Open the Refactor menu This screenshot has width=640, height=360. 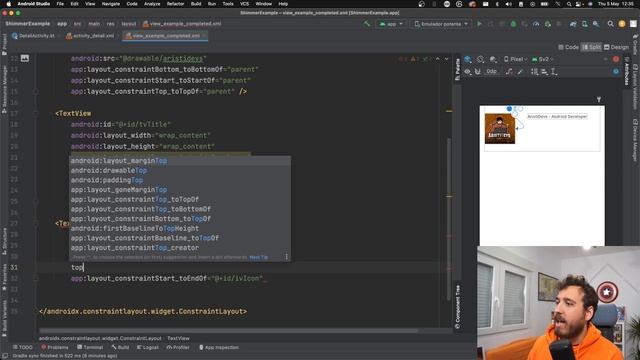(176, 4)
